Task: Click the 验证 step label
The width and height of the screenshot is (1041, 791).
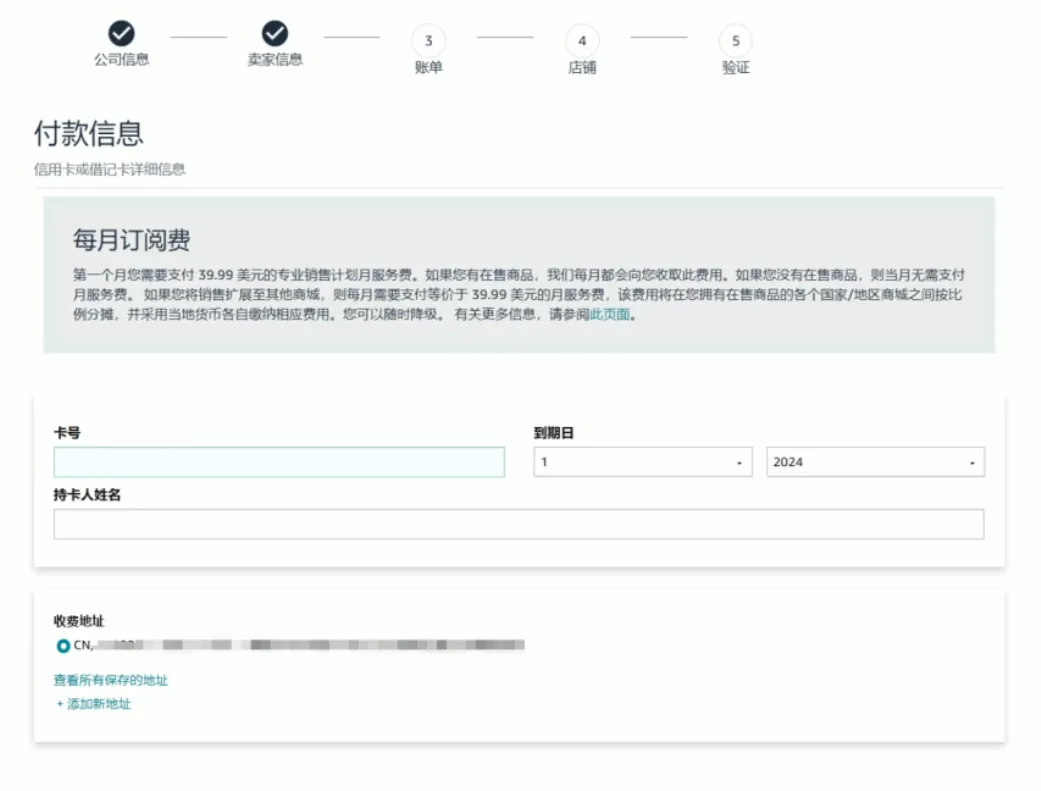Action: point(735,68)
